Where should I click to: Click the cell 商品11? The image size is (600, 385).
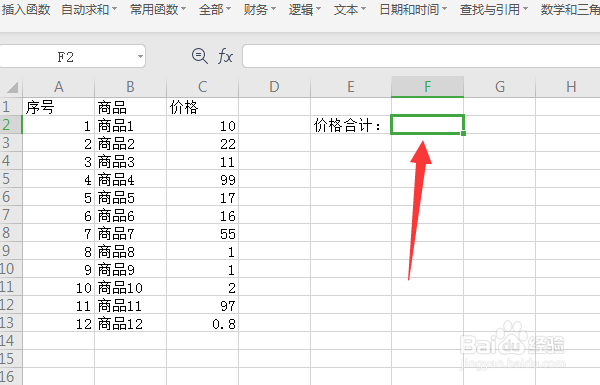130,305
